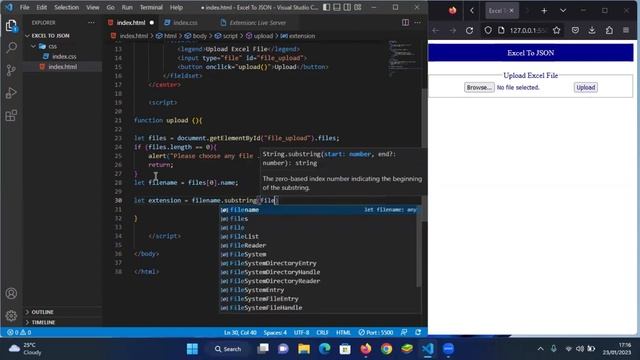Open Windows Start menu
This screenshot has width=640, height=360.
(192, 349)
